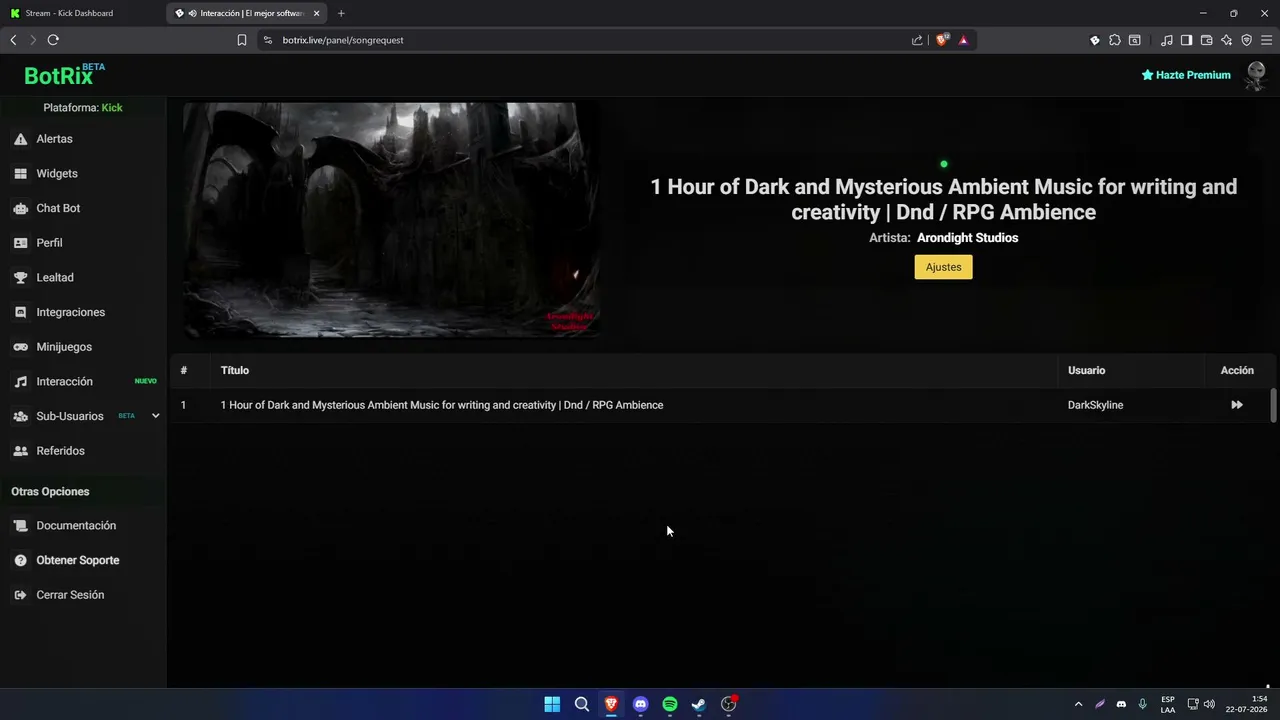This screenshot has height=720, width=1280.
Task: Go to Chat Bot in sidebar
Action: click(x=58, y=208)
